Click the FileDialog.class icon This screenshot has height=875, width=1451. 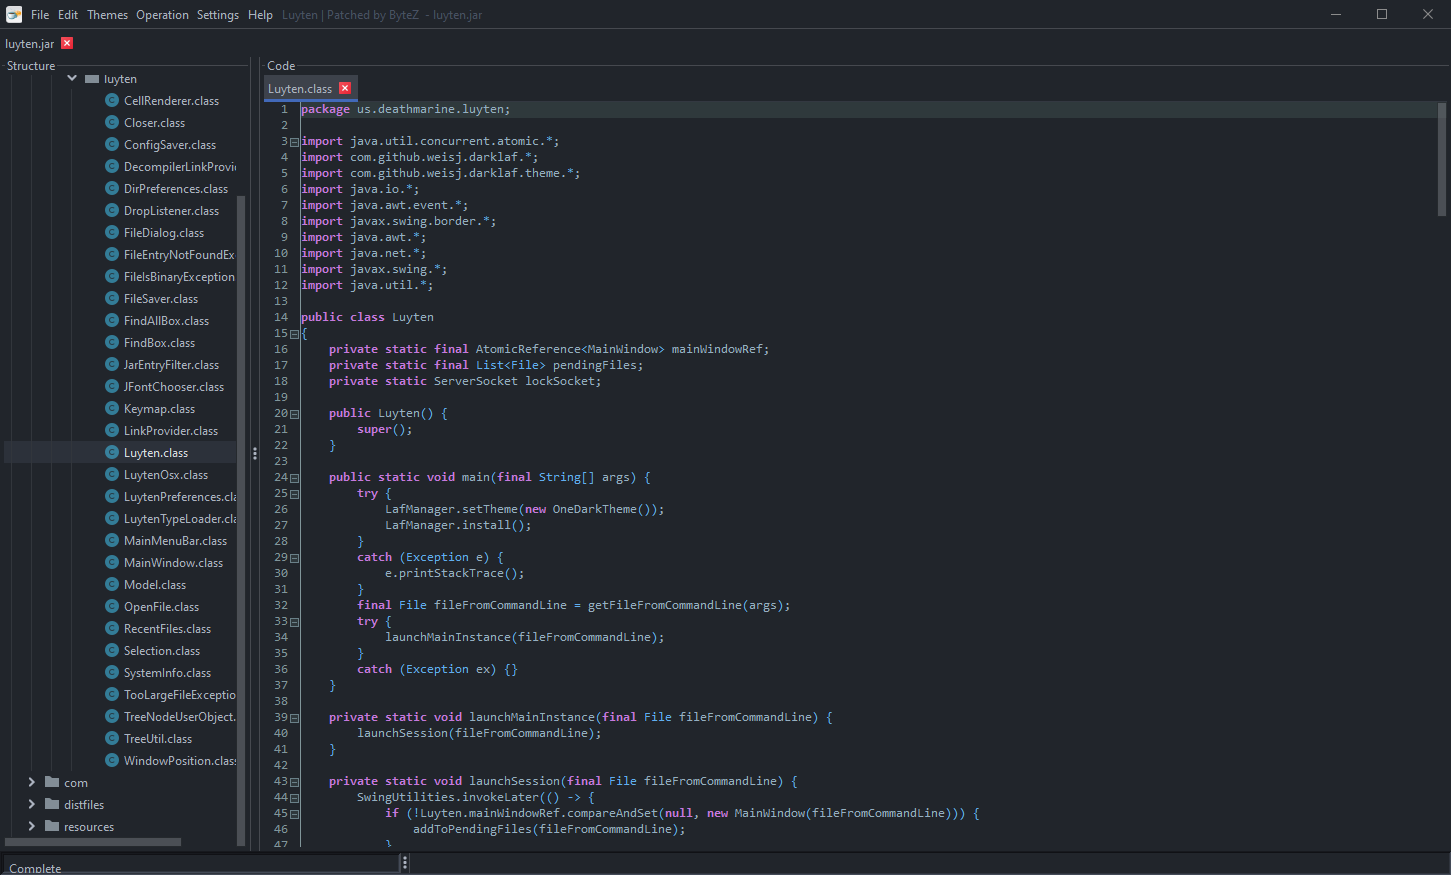click(x=112, y=232)
